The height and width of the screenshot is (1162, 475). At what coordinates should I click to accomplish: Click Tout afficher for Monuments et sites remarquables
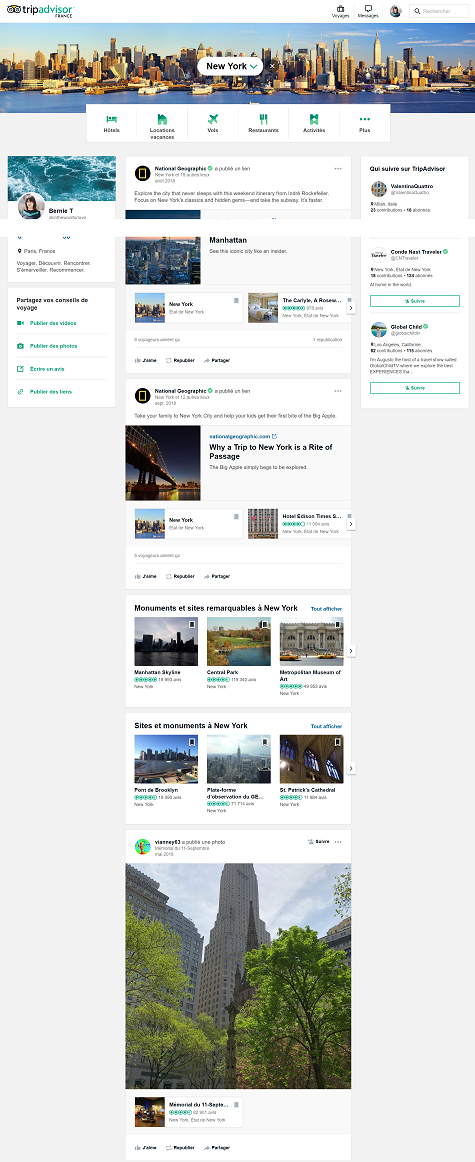327,608
